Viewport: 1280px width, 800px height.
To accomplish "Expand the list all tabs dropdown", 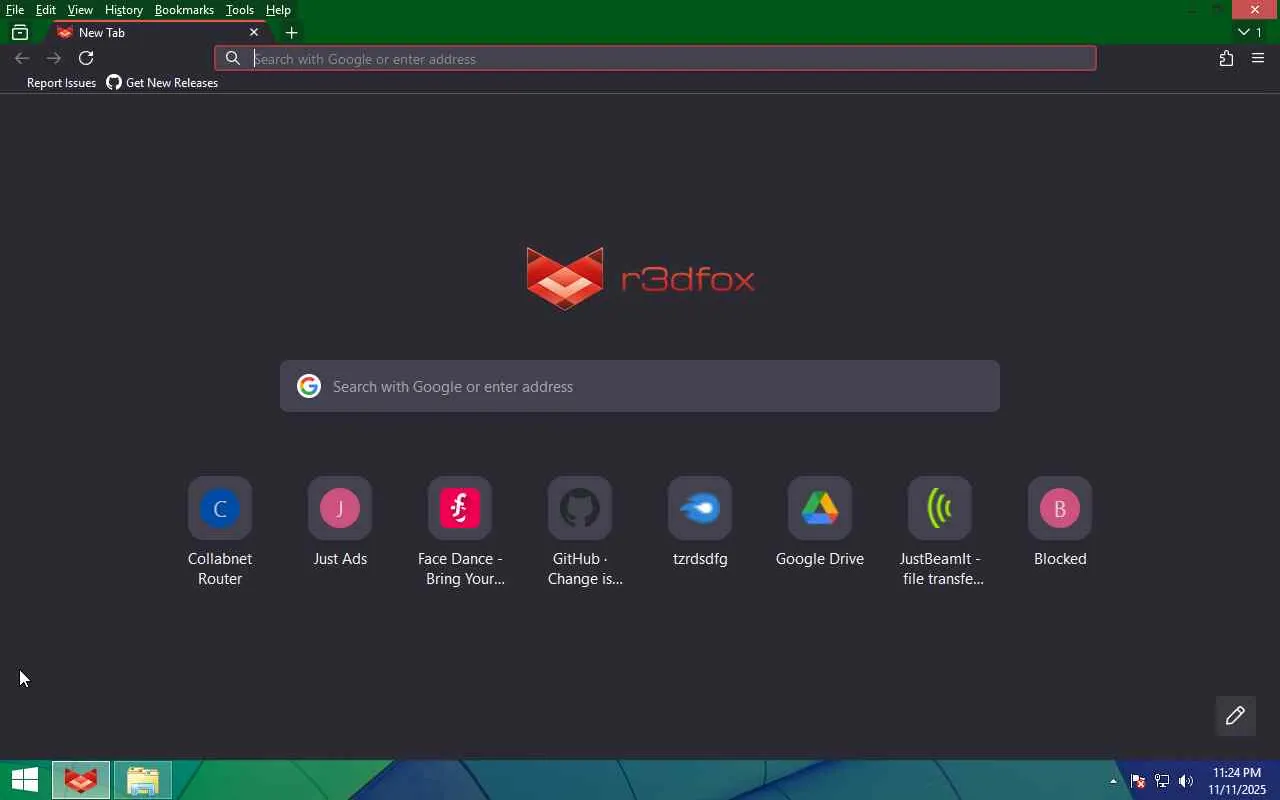I will click(x=1250, y=32).
